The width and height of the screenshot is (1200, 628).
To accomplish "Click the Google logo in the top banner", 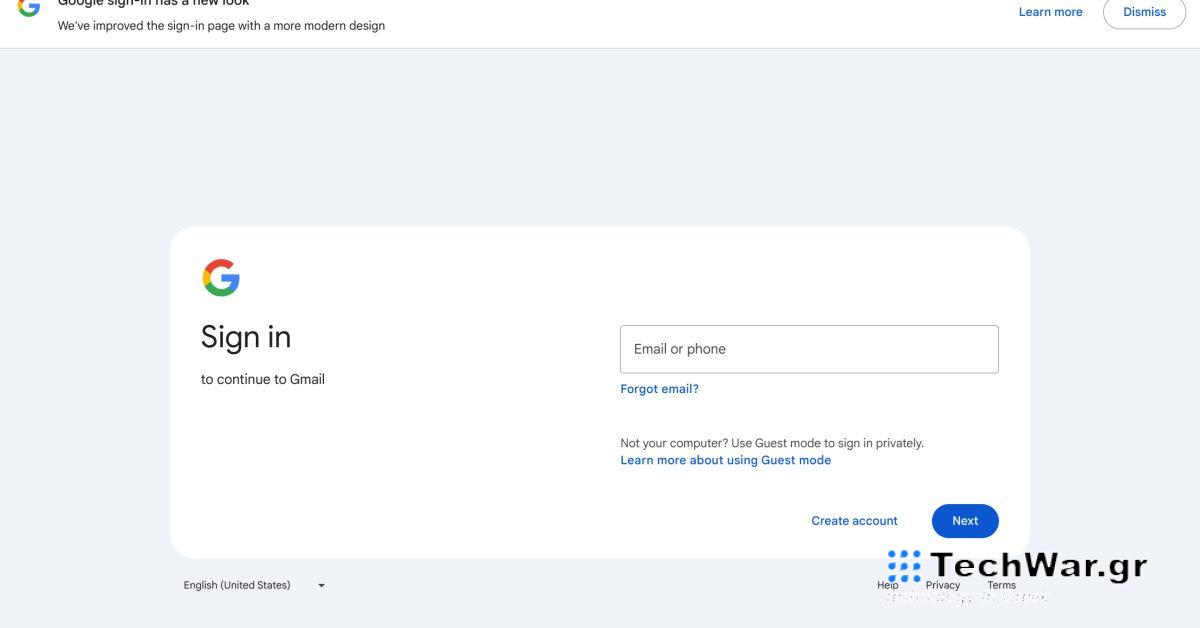I will tap(28, 8).
